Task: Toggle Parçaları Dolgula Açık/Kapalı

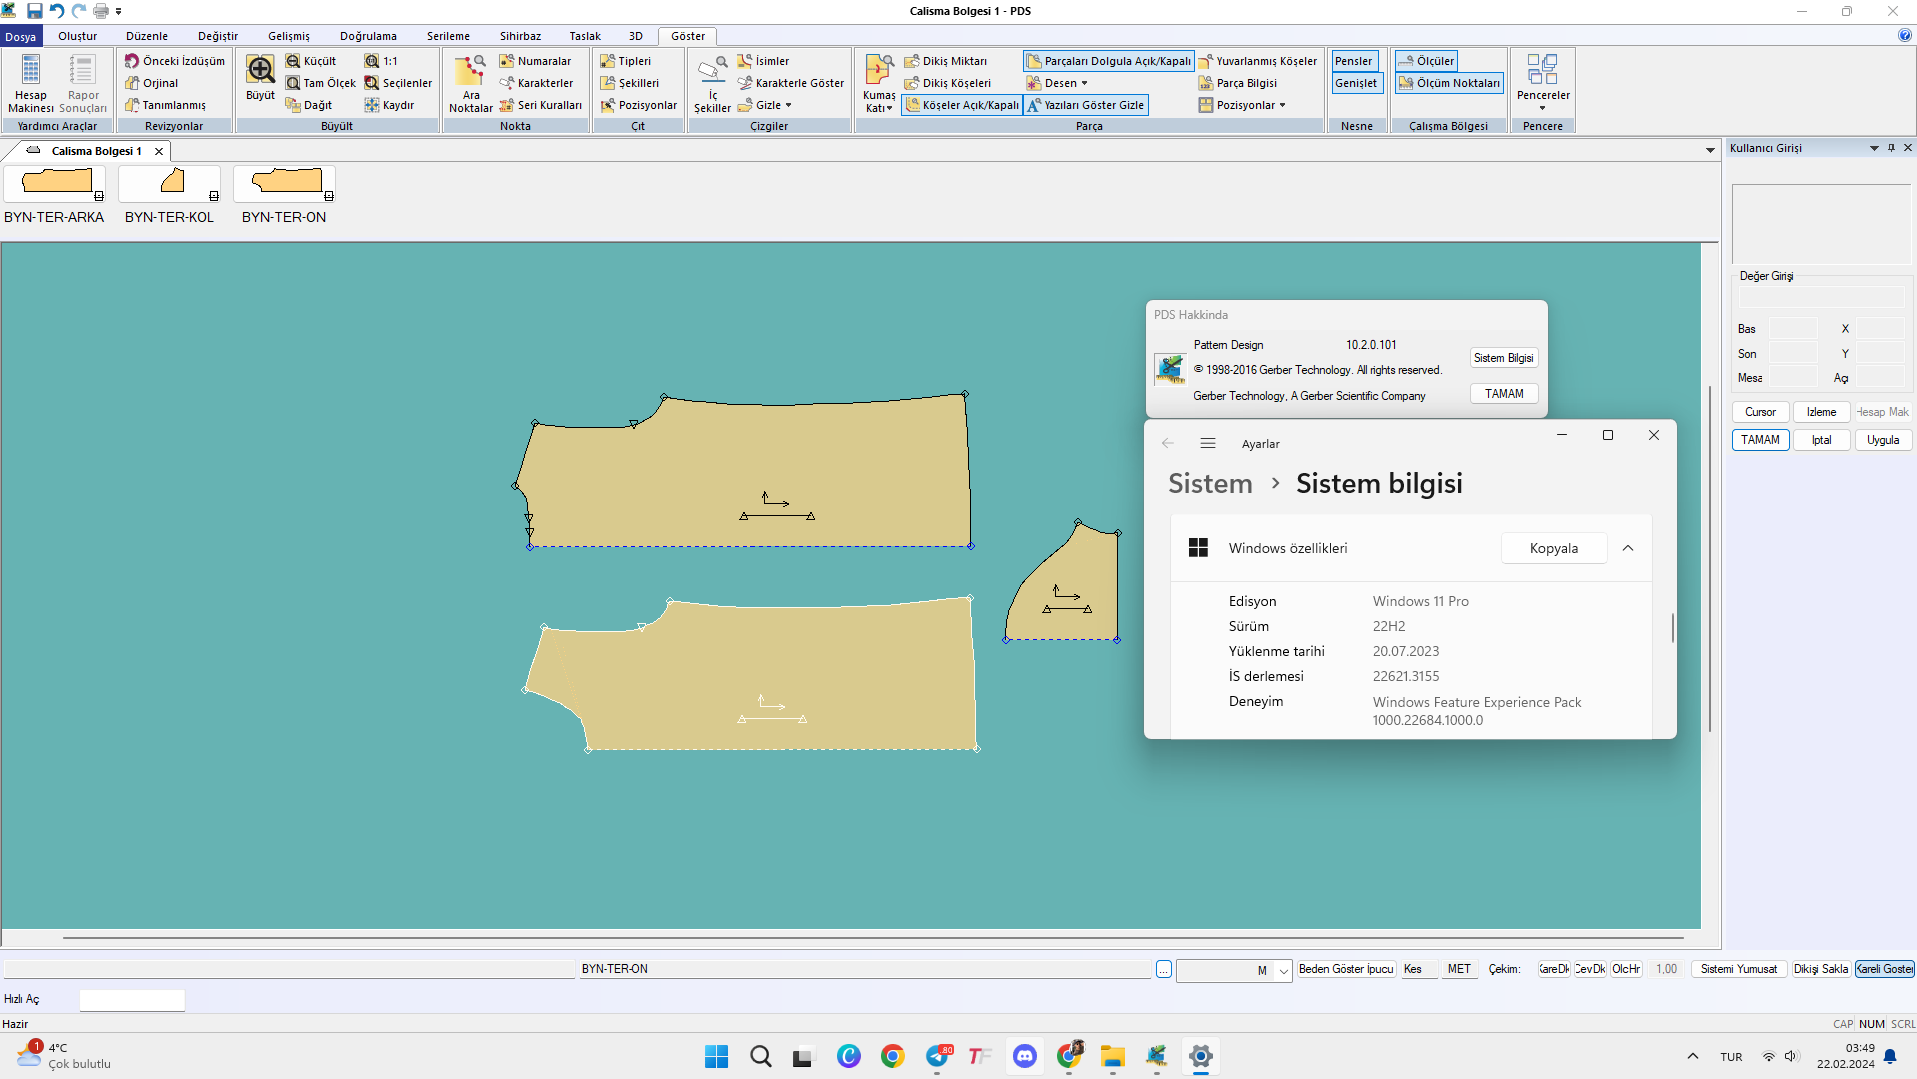Action: coord(1108,61)
